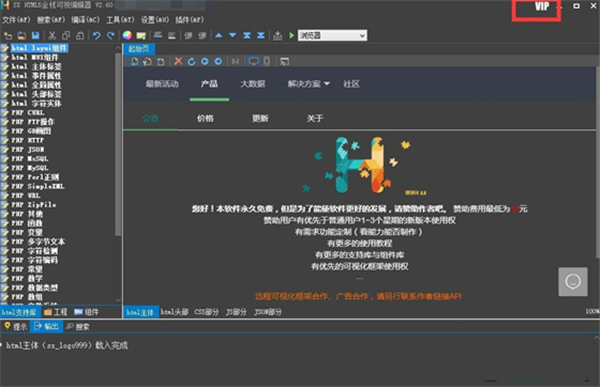Select the html layui组件 library item

pyautogui.click(x=39, y=48)
